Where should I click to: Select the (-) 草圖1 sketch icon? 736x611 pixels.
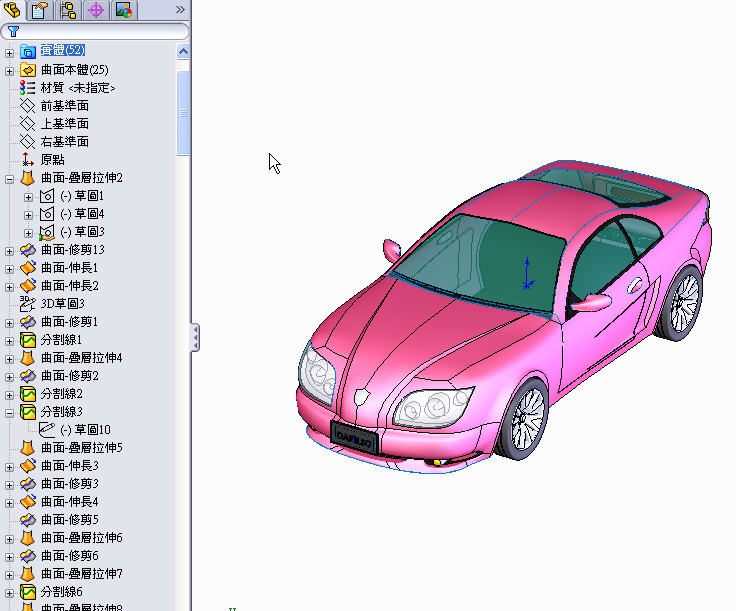[x=46, y=196]
